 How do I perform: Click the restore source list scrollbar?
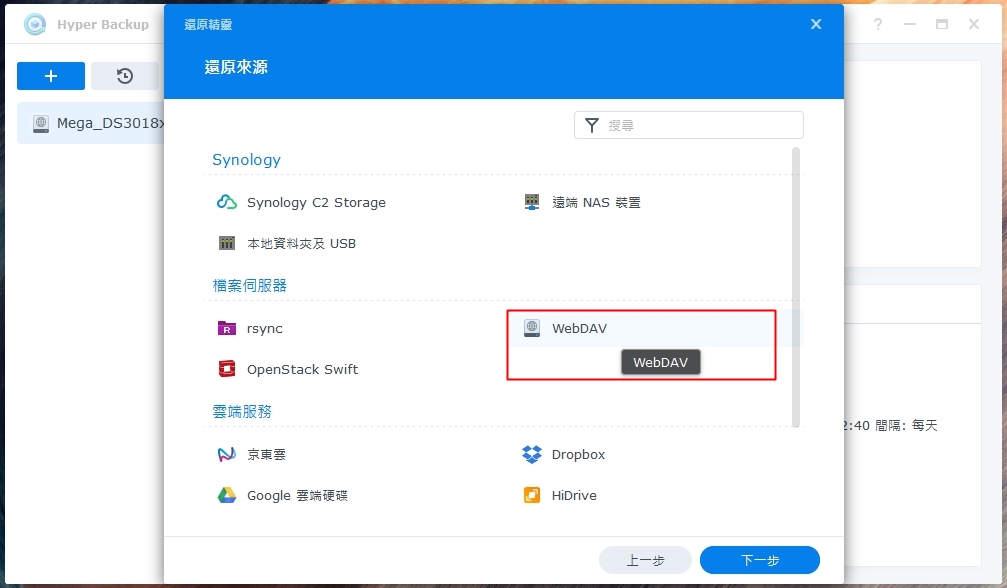pyautogui.click(x=796, y=287)
